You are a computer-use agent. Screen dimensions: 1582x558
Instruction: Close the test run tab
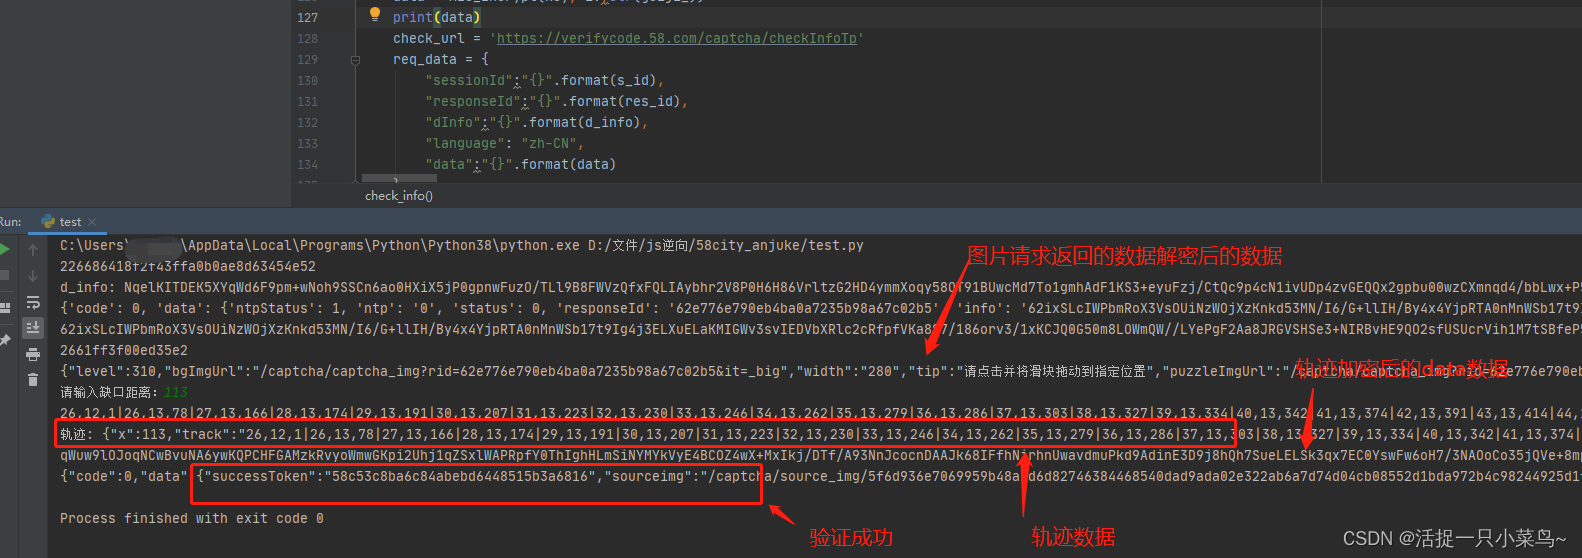click(x=92, y=222)
